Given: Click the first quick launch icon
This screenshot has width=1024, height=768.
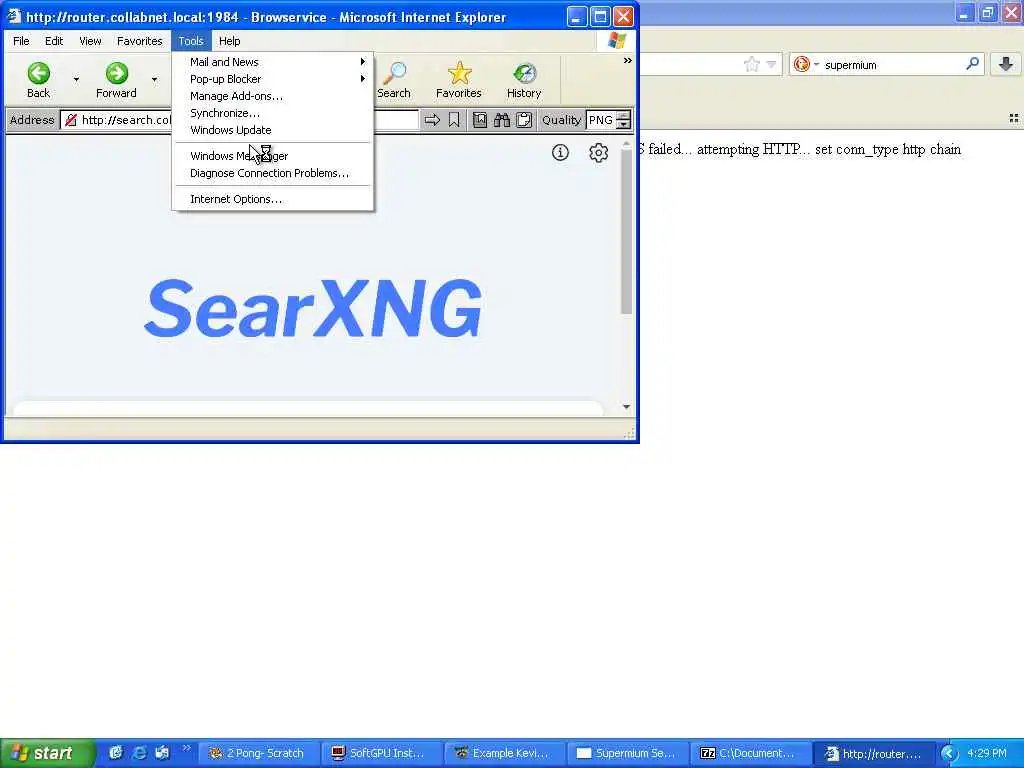Looking at the screenshot, I should 116,753.
